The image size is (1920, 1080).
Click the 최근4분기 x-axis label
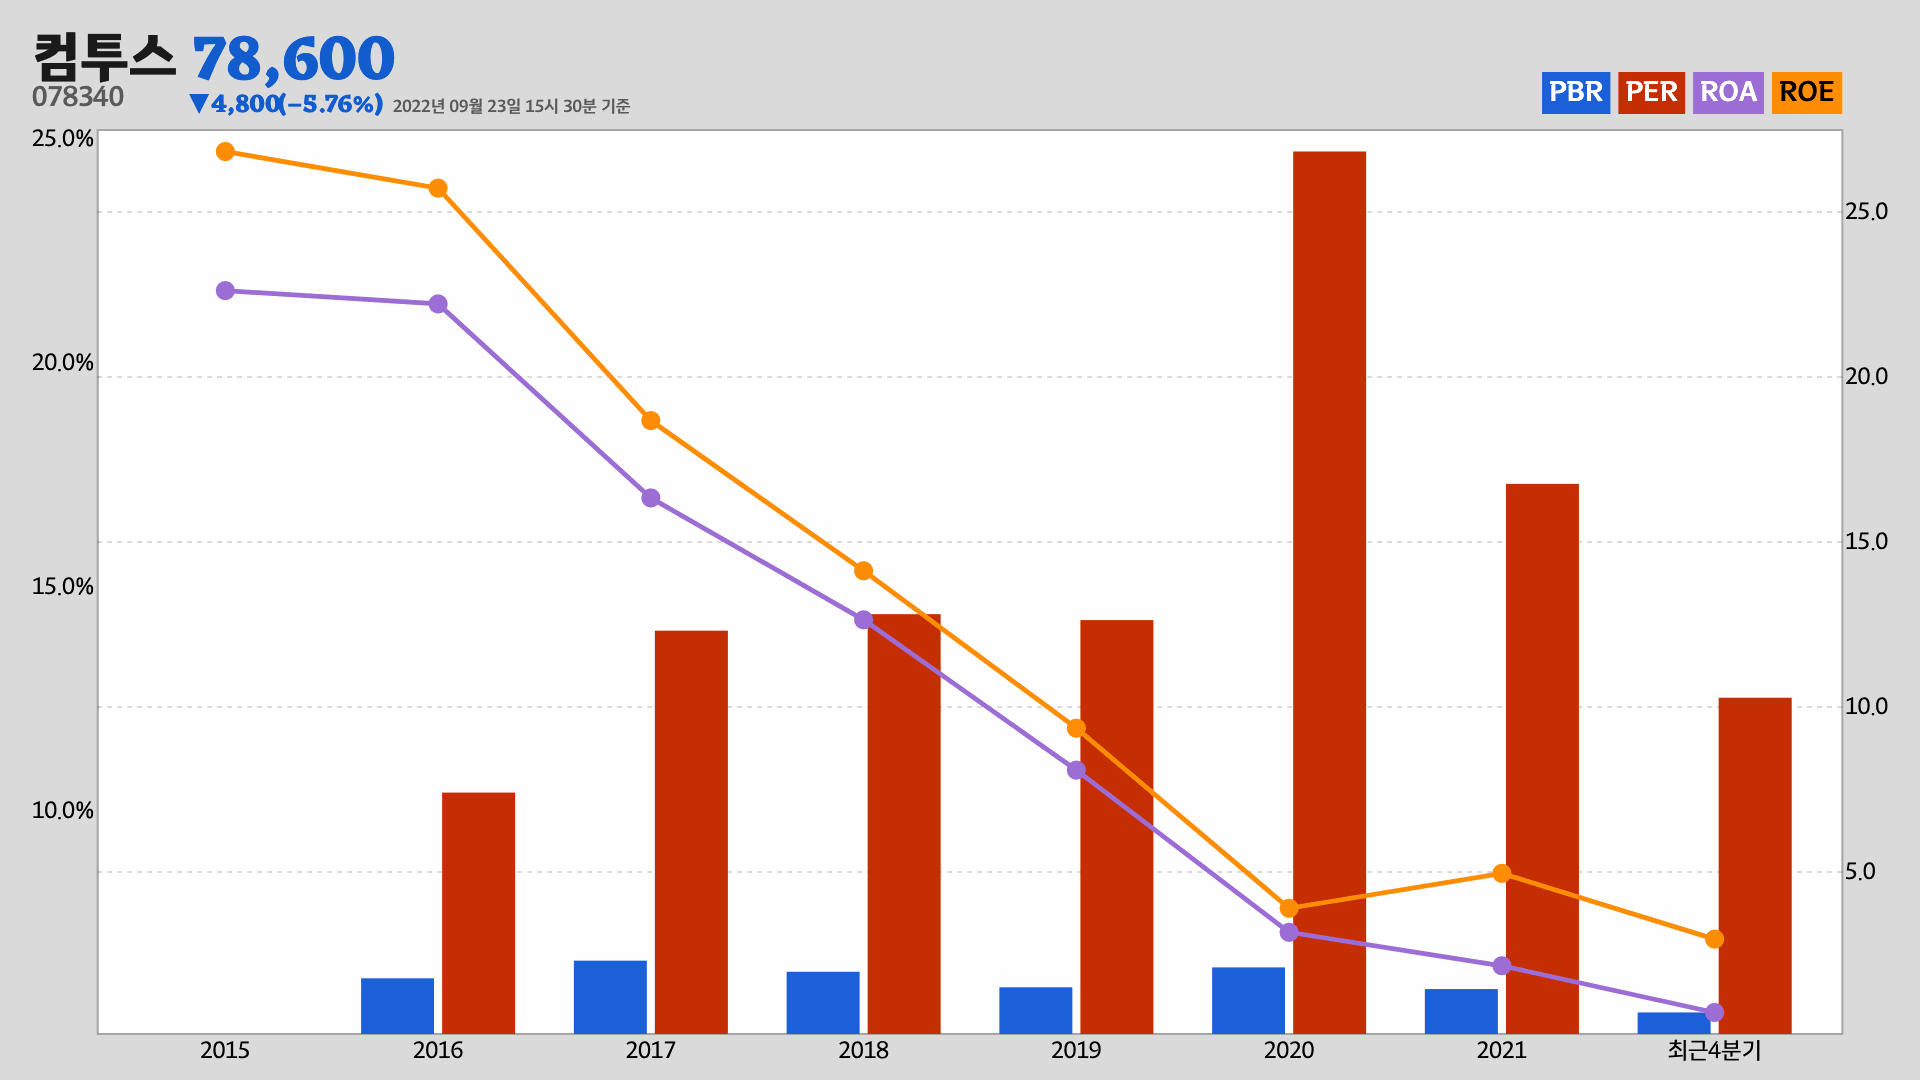point(1714,1050)
